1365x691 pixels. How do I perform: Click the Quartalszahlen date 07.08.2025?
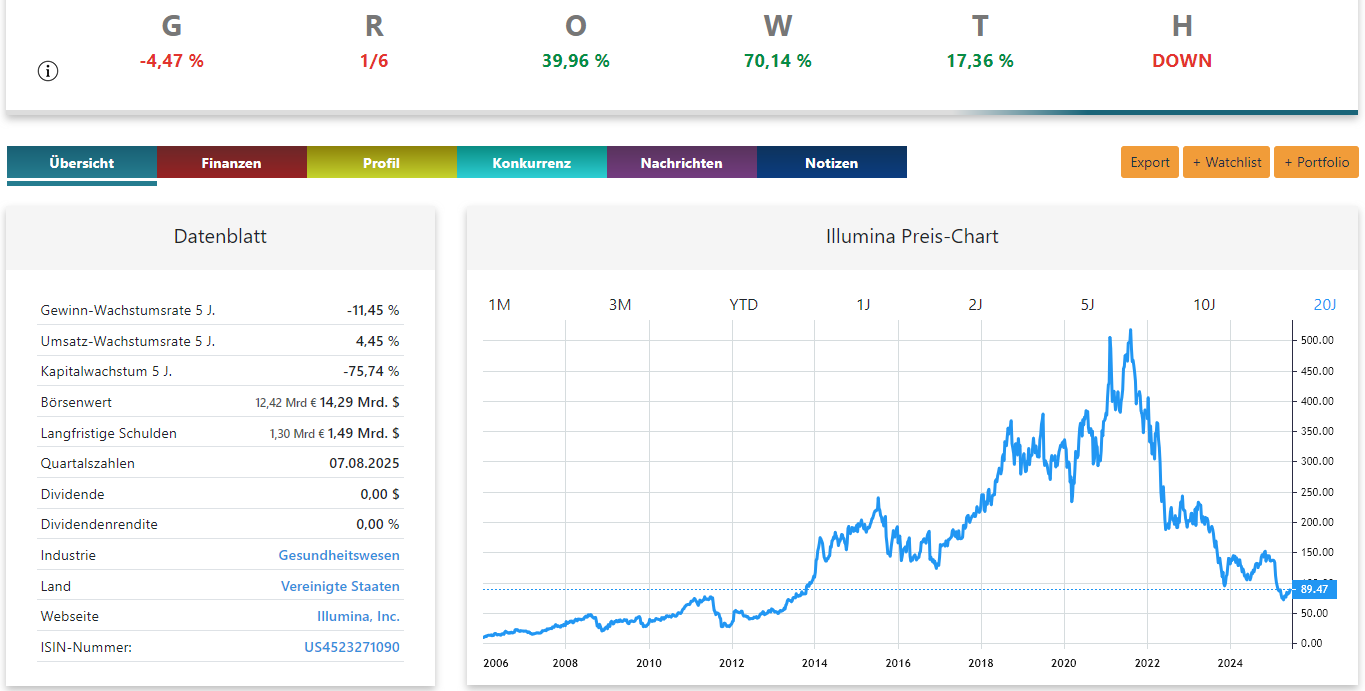[x=364, y=463]
